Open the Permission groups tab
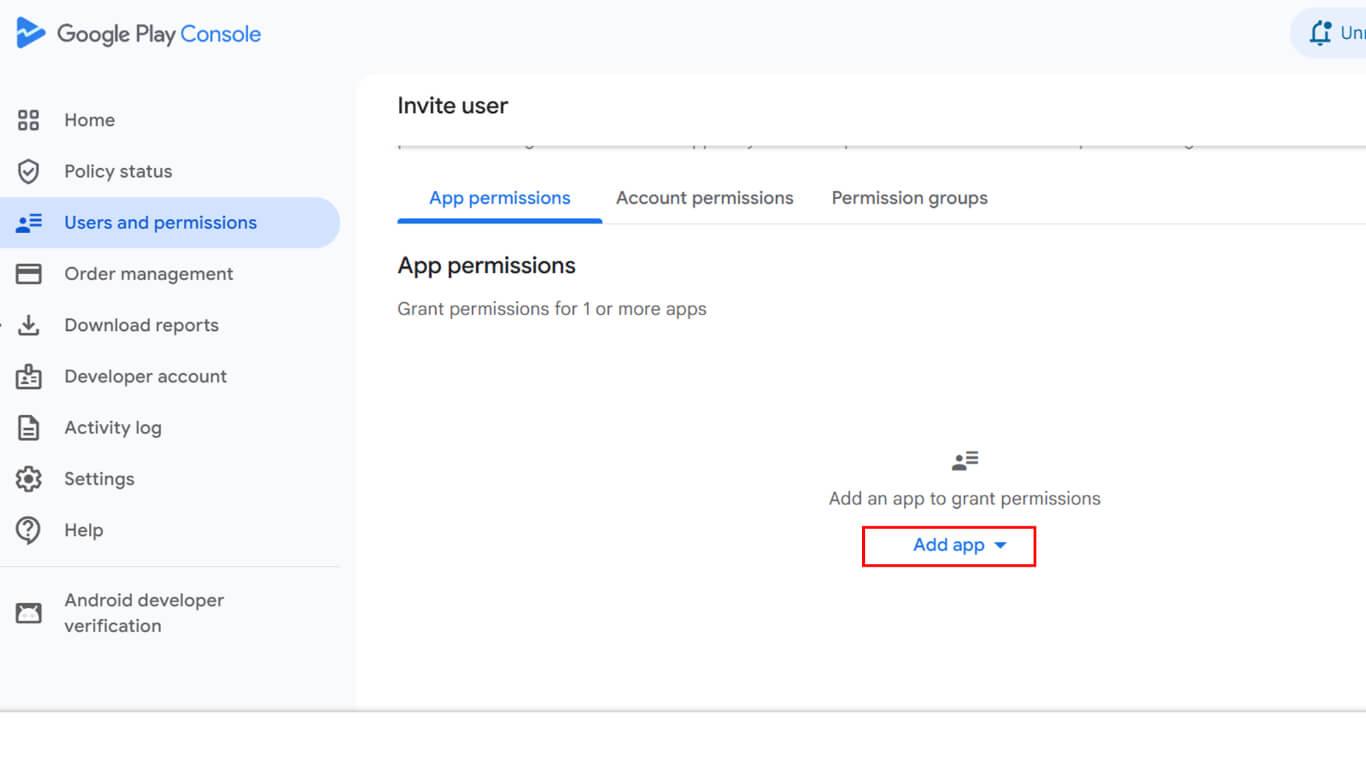This screenshot has width=1366, height=769. [909, 198]
